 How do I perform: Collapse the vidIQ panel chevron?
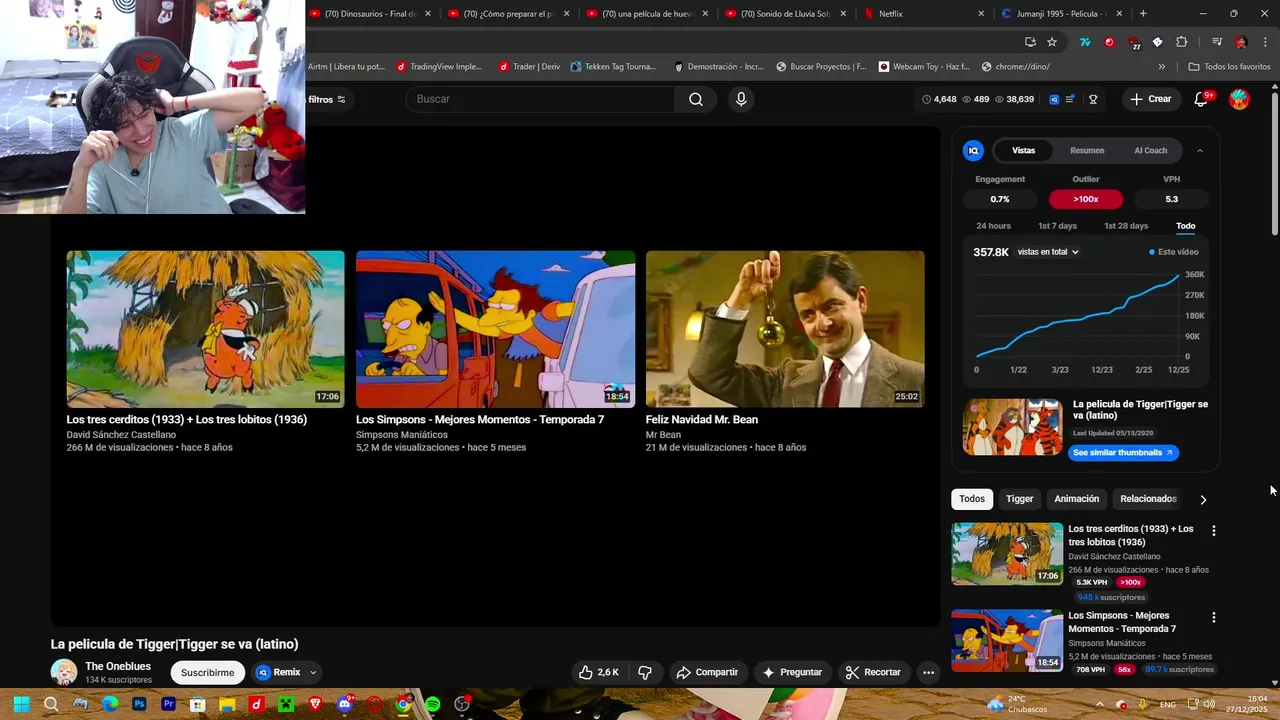click(x=1200, y=150)
